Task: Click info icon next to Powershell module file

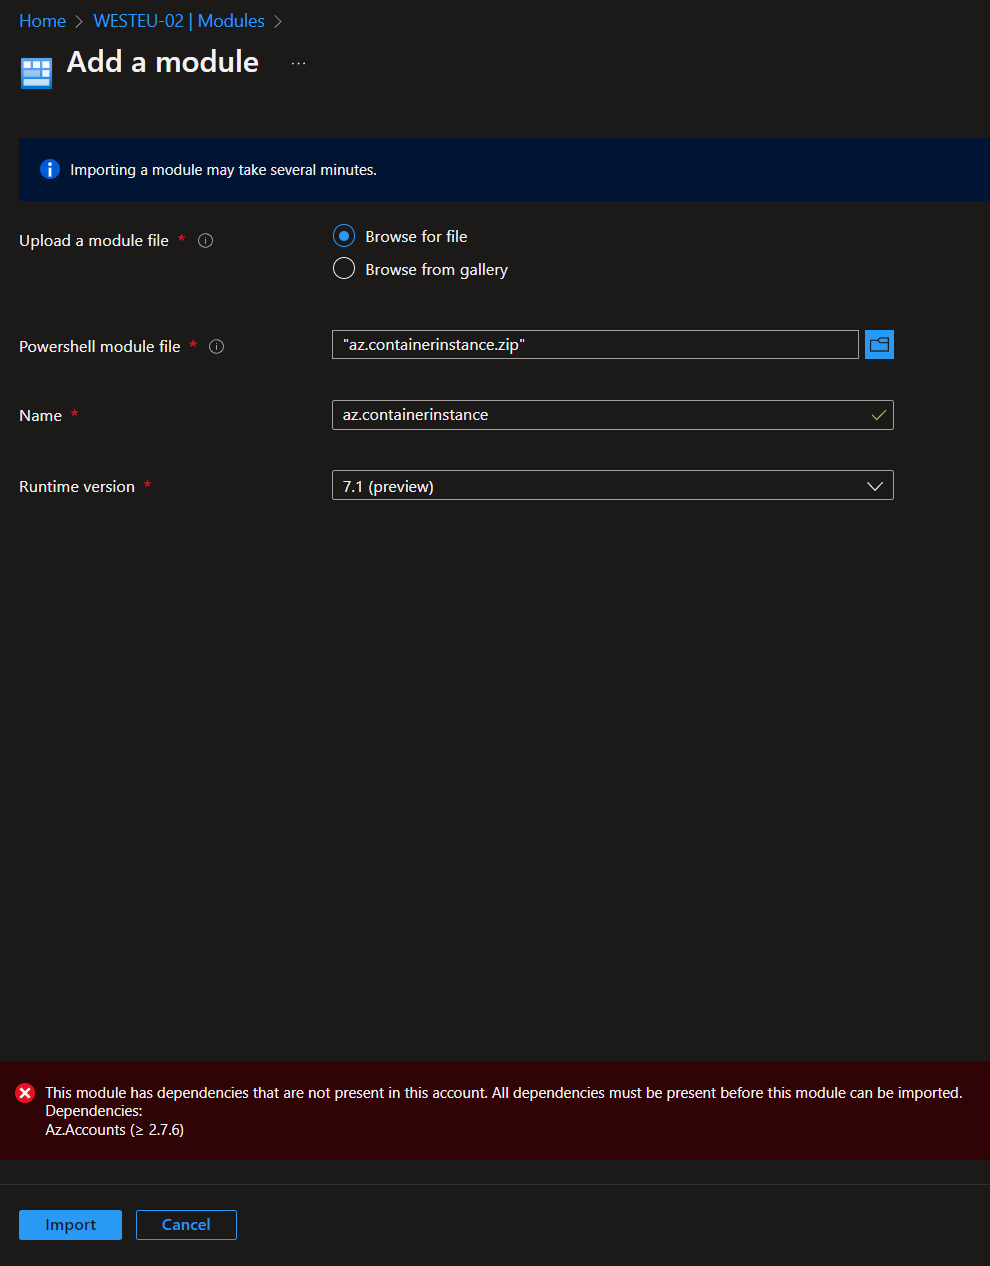Action: [216, 347]
